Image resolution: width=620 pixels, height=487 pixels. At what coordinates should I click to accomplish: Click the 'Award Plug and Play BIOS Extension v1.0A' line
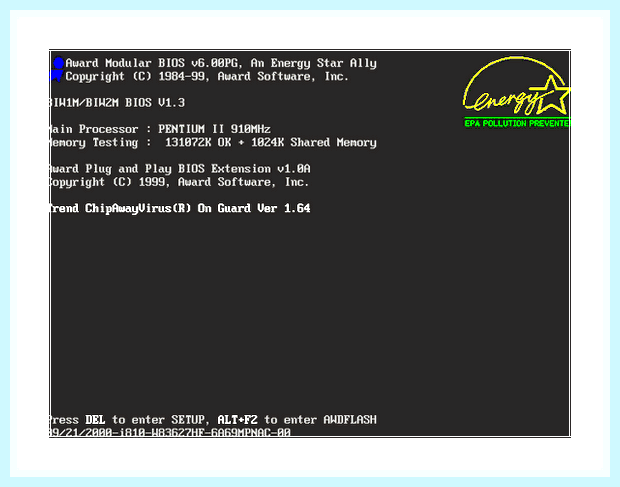pos(180,169)
